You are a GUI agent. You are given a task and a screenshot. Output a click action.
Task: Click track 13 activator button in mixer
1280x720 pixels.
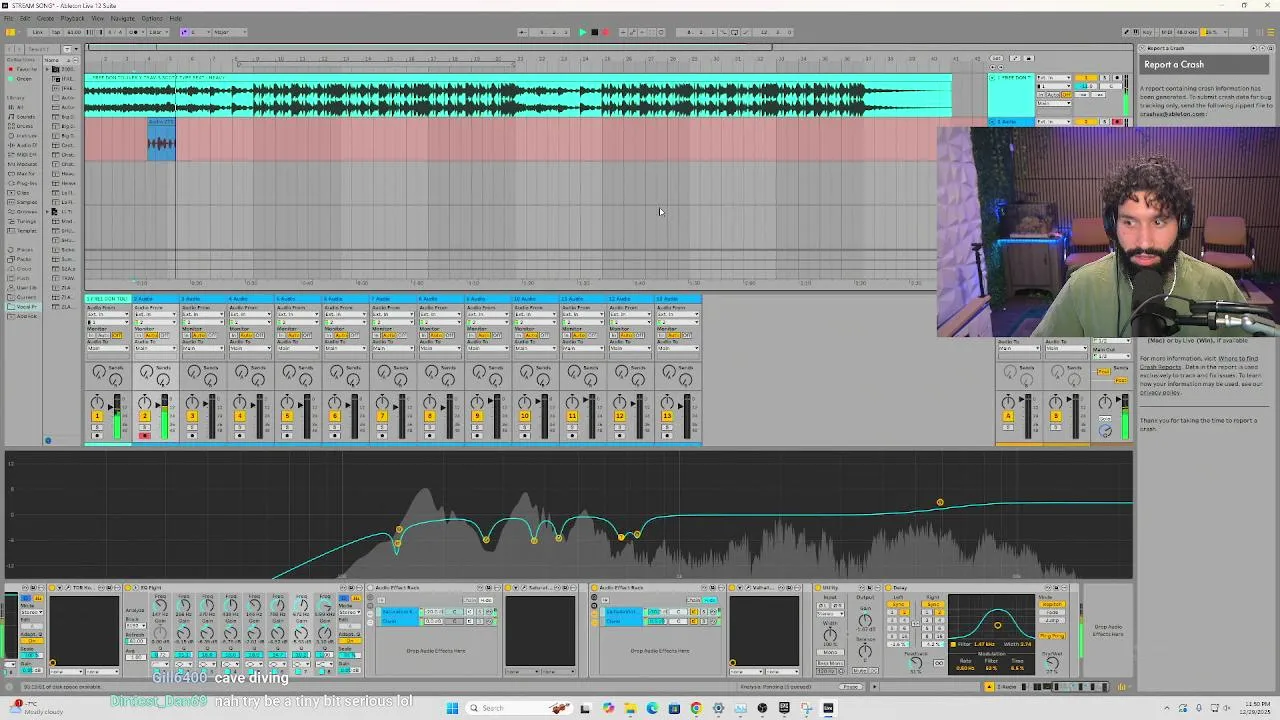(x=667, y=416)
